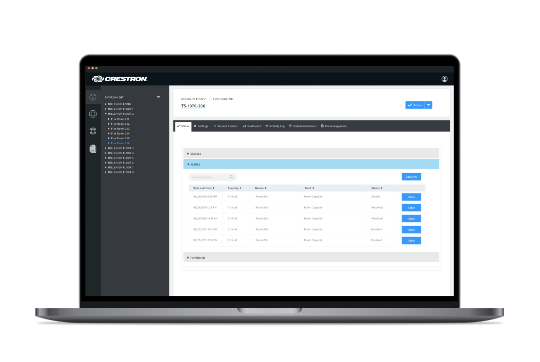This screenshot has width=540, height=362.
Task: Focus the alerts search input field
Action: tap(212, 177)
